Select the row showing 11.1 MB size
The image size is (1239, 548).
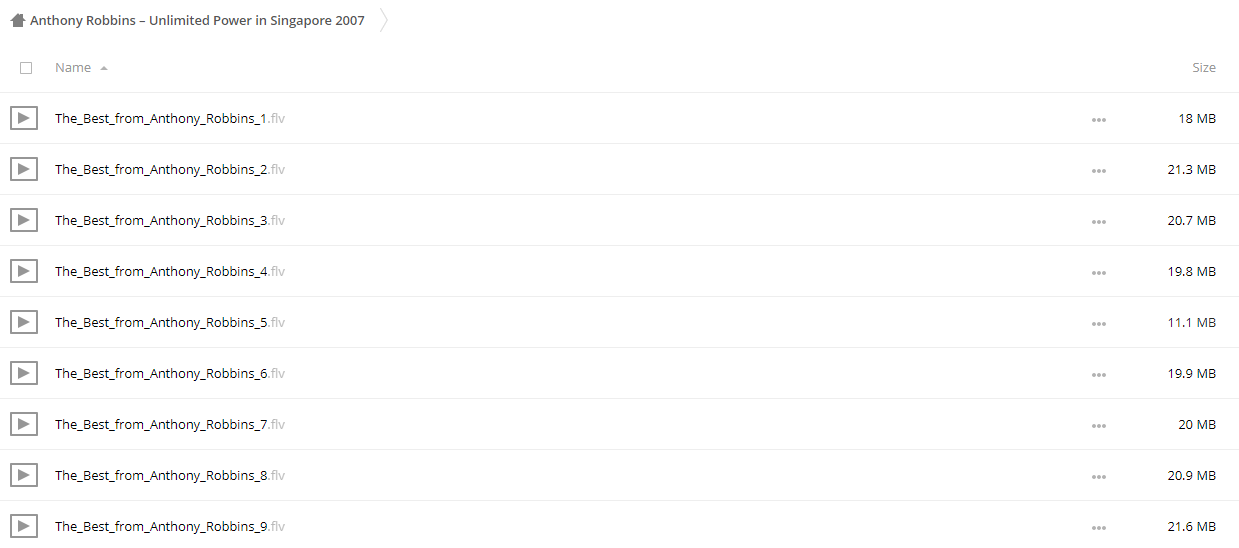pyautogui.click(x=619, y=322)
